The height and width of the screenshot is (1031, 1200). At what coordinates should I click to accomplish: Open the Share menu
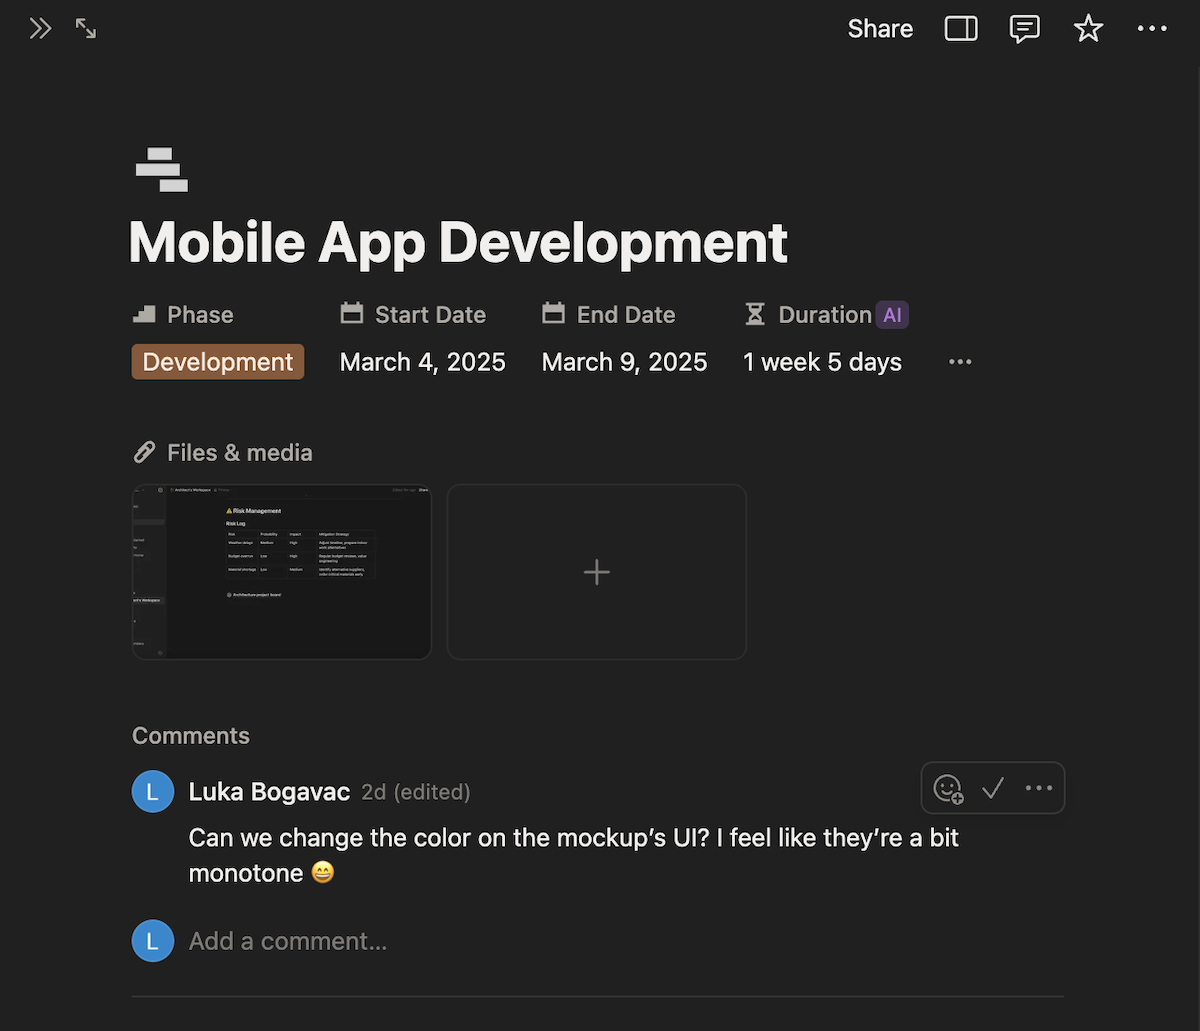(x=879, y=28)
